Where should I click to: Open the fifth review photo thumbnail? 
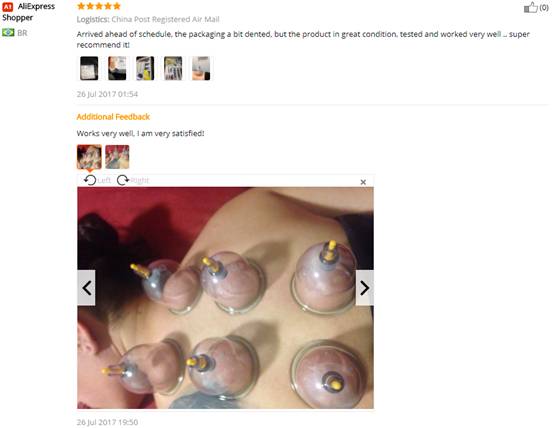click(x=201, y=68)
